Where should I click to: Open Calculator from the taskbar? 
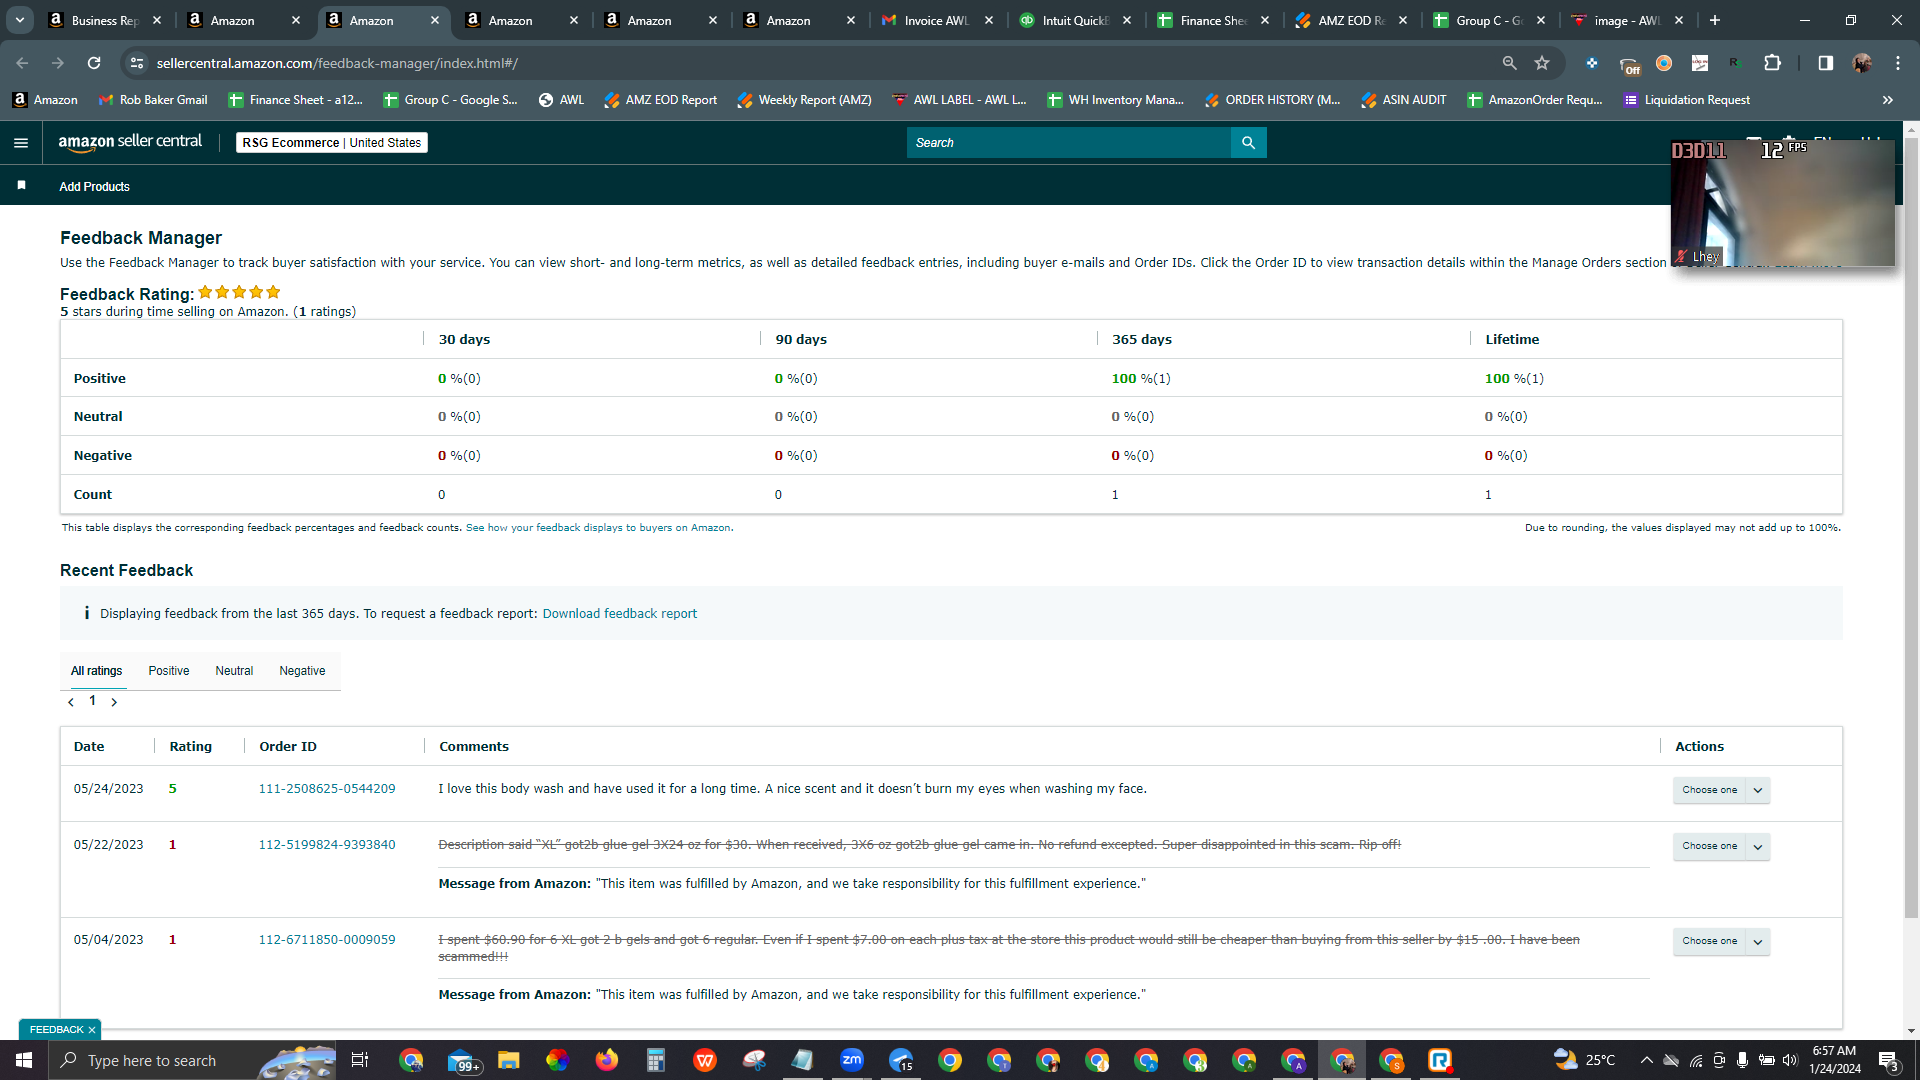click(x=656, y=1060)
